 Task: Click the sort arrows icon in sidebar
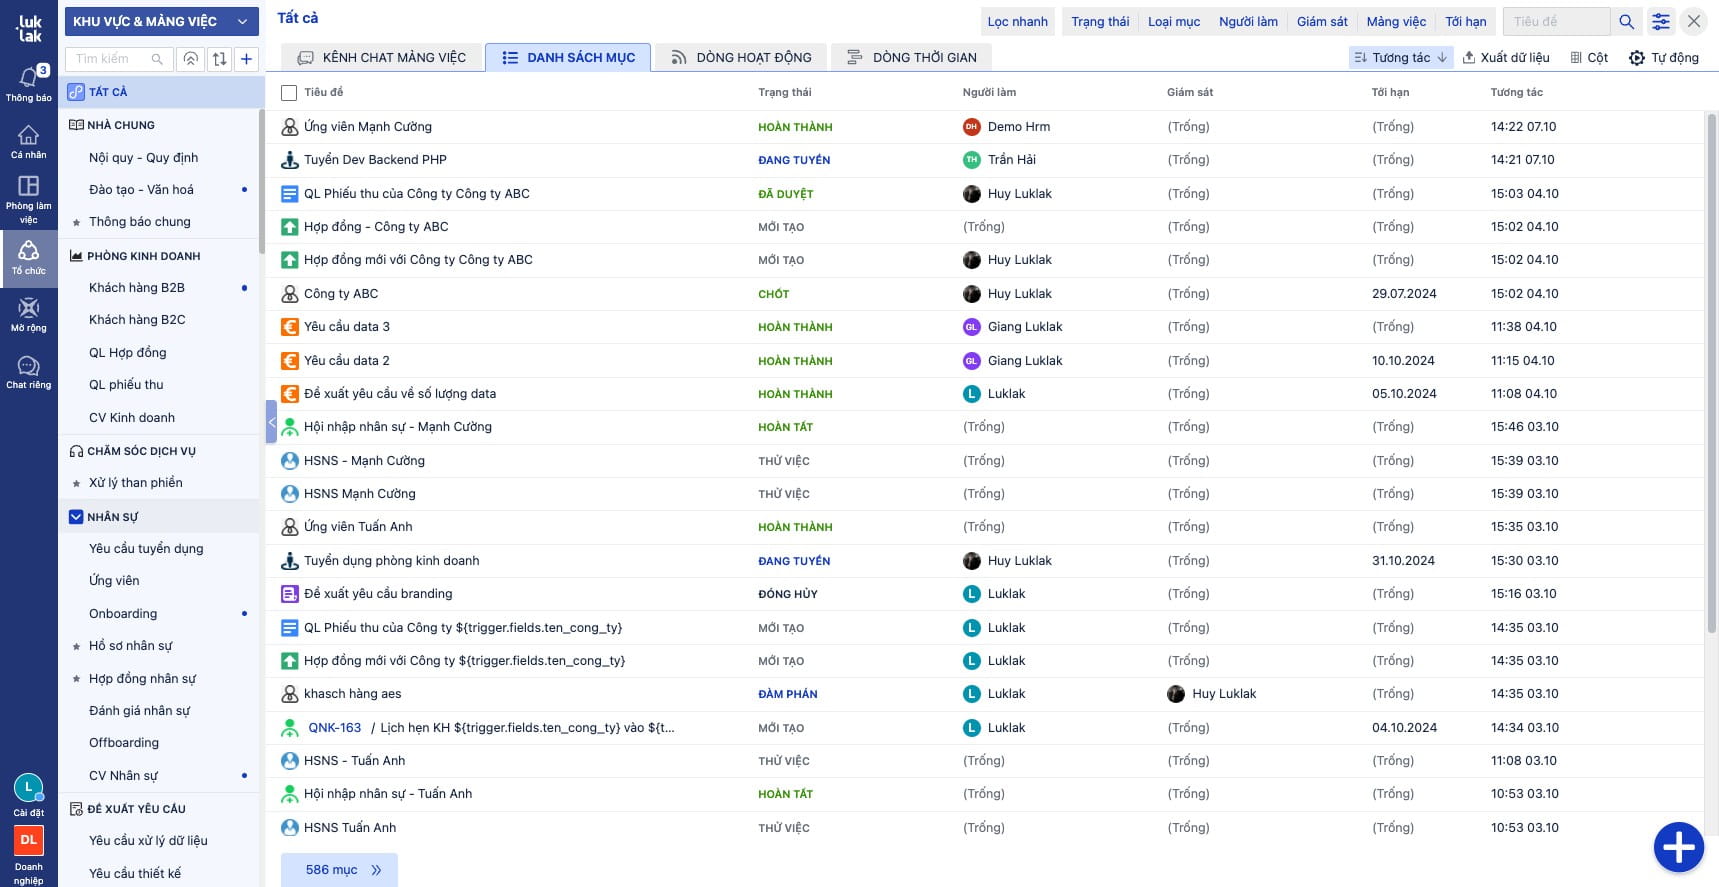tap(219, 59)
